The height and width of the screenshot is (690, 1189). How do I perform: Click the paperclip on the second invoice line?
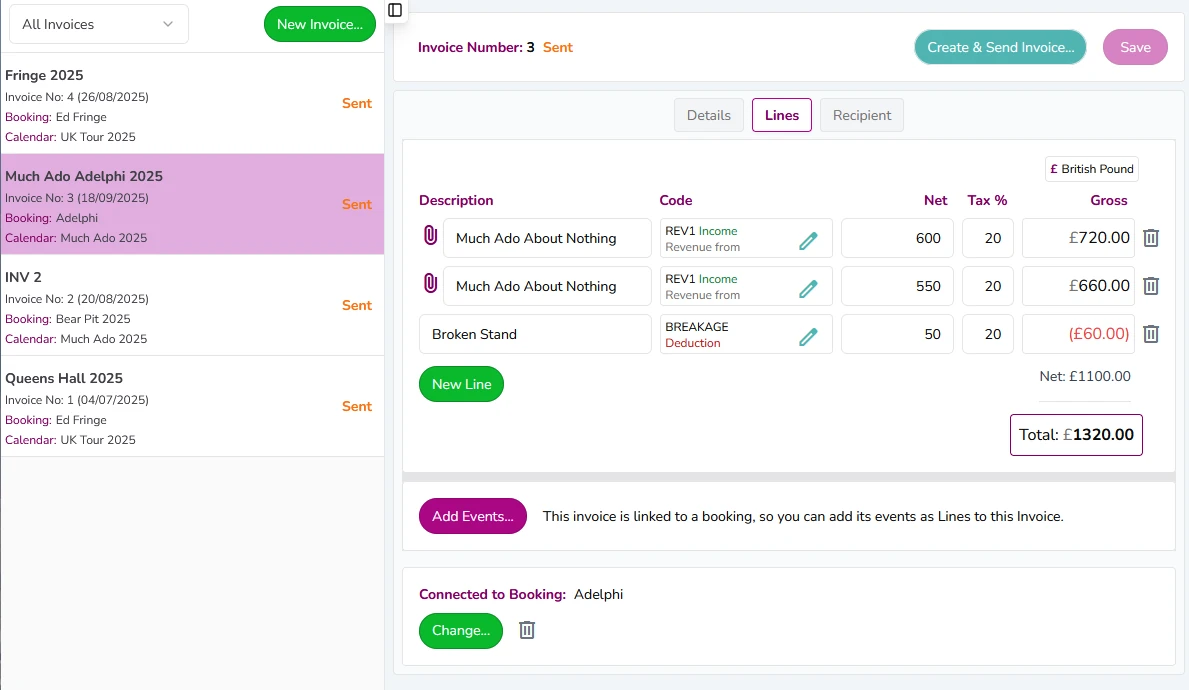pyautogui.click(x=430, y=286)
